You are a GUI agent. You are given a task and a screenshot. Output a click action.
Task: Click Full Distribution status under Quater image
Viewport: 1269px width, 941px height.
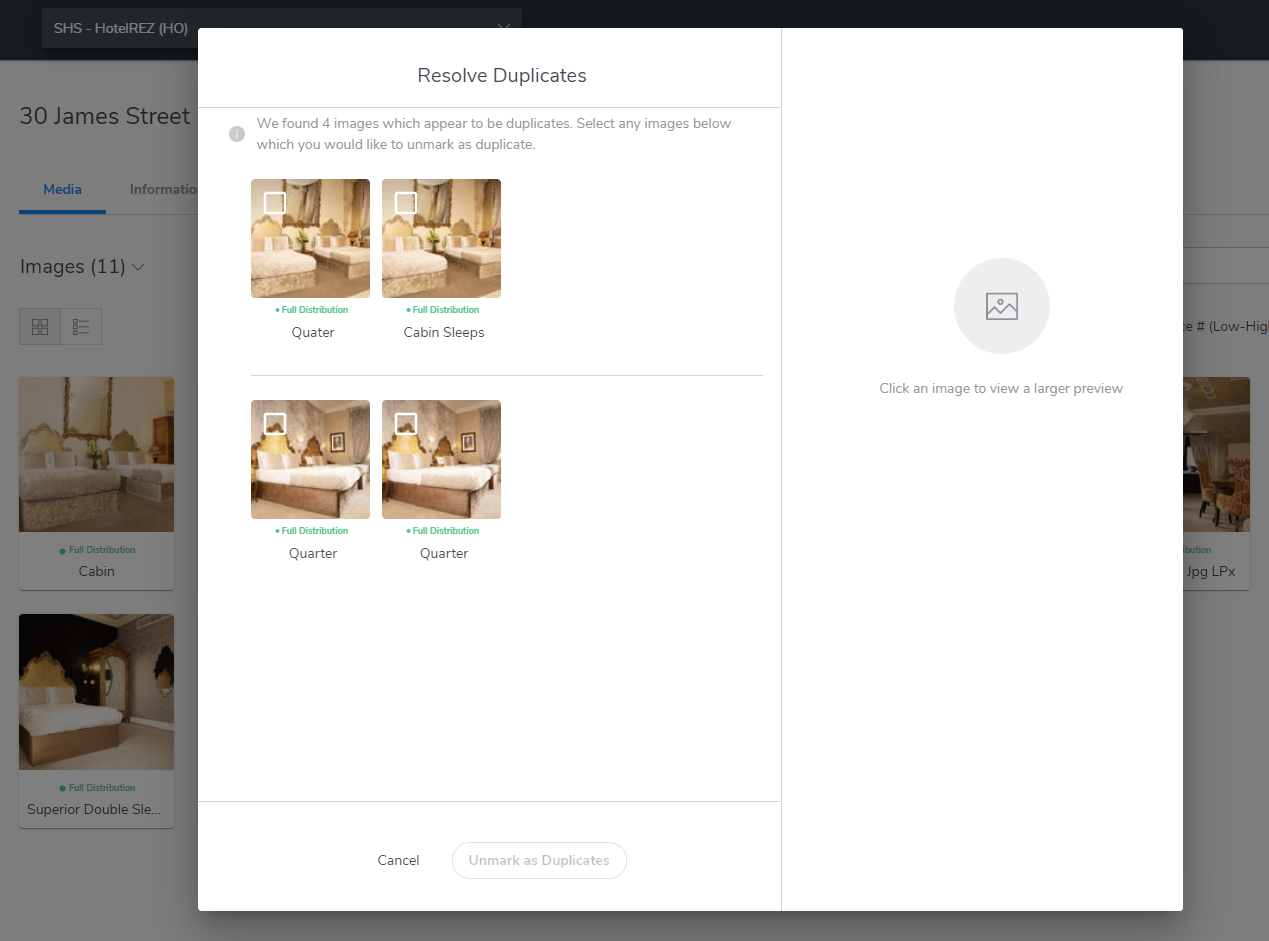312,310
